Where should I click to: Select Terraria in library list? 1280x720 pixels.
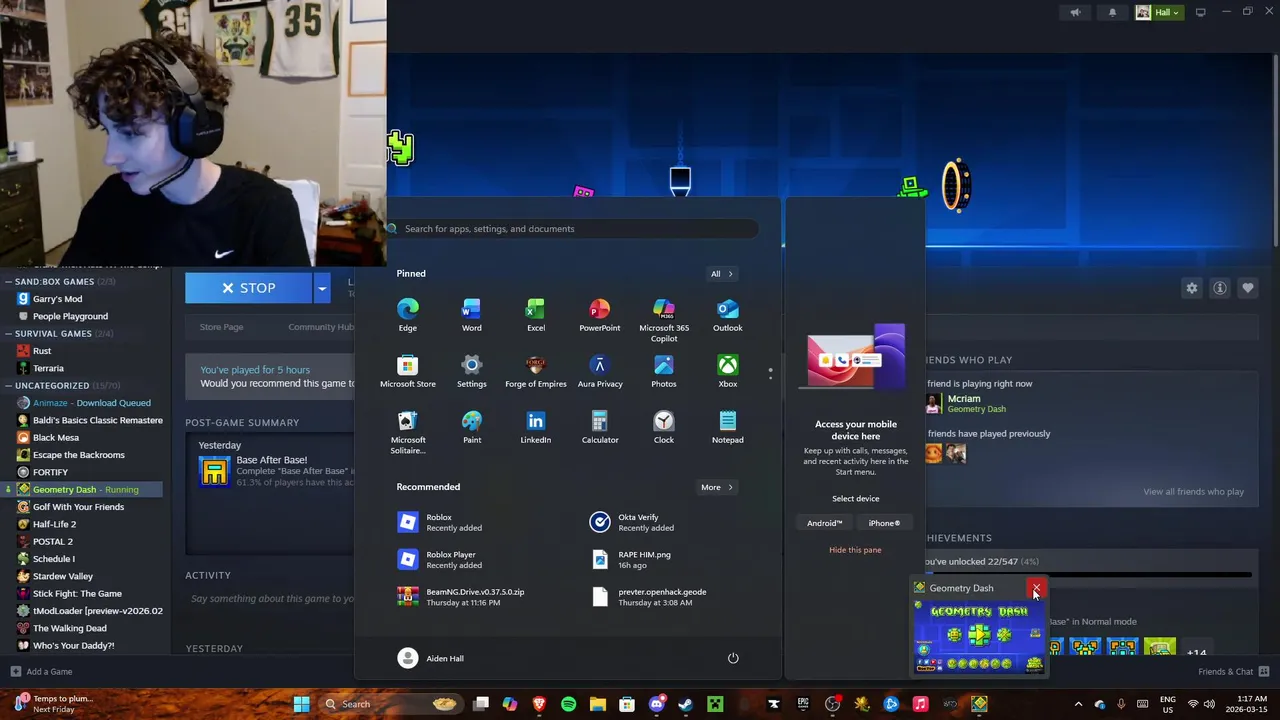click(x=48, y=368)
